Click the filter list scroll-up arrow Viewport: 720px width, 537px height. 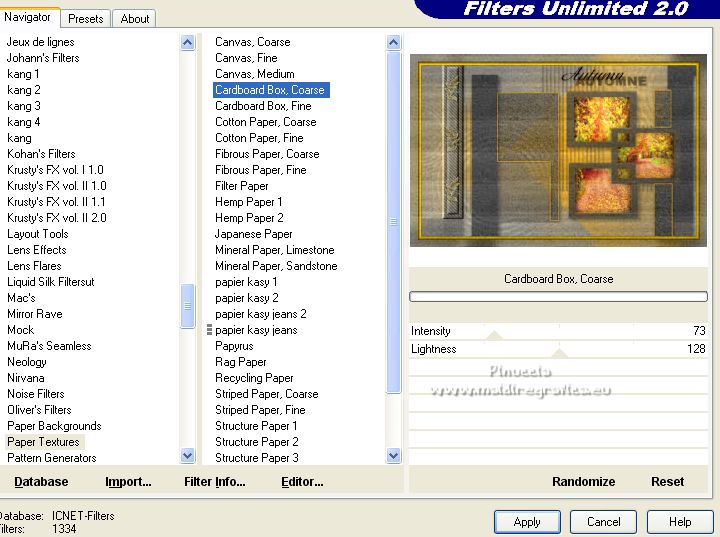coord(394,43)
